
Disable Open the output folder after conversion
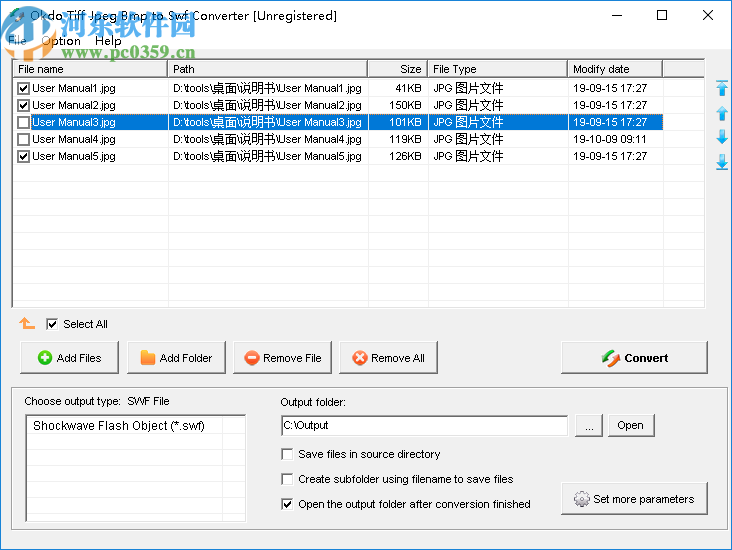point(287,504)
